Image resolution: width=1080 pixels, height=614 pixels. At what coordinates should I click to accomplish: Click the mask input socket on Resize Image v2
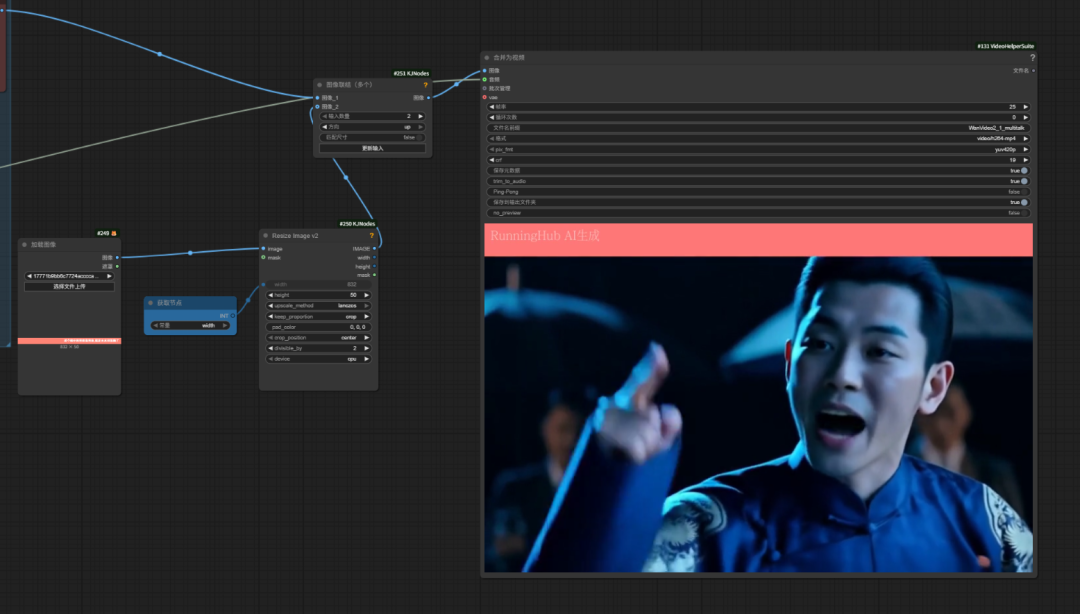263,258
